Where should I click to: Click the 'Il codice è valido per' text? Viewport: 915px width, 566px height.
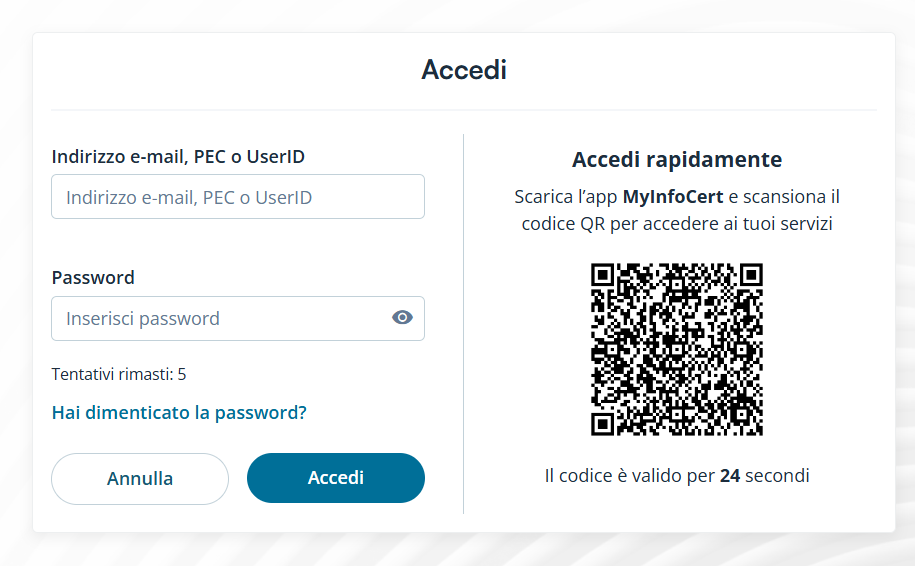point(630,475)
